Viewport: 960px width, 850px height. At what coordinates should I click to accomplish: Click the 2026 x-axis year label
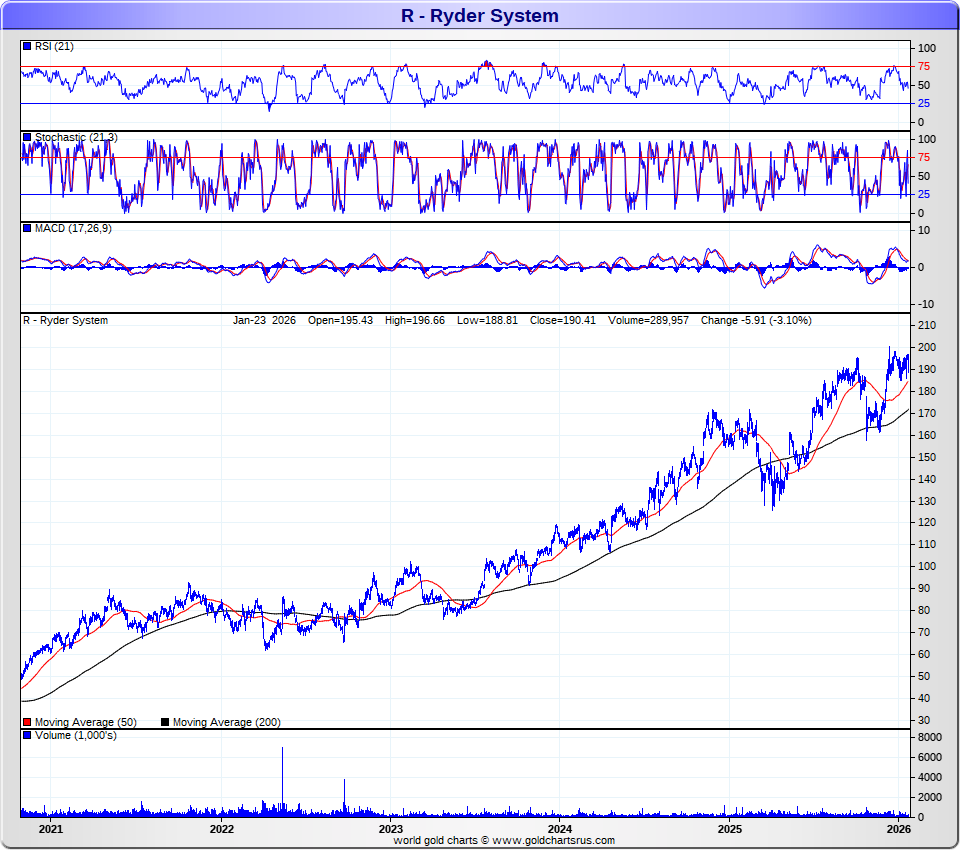click(899, 829)
